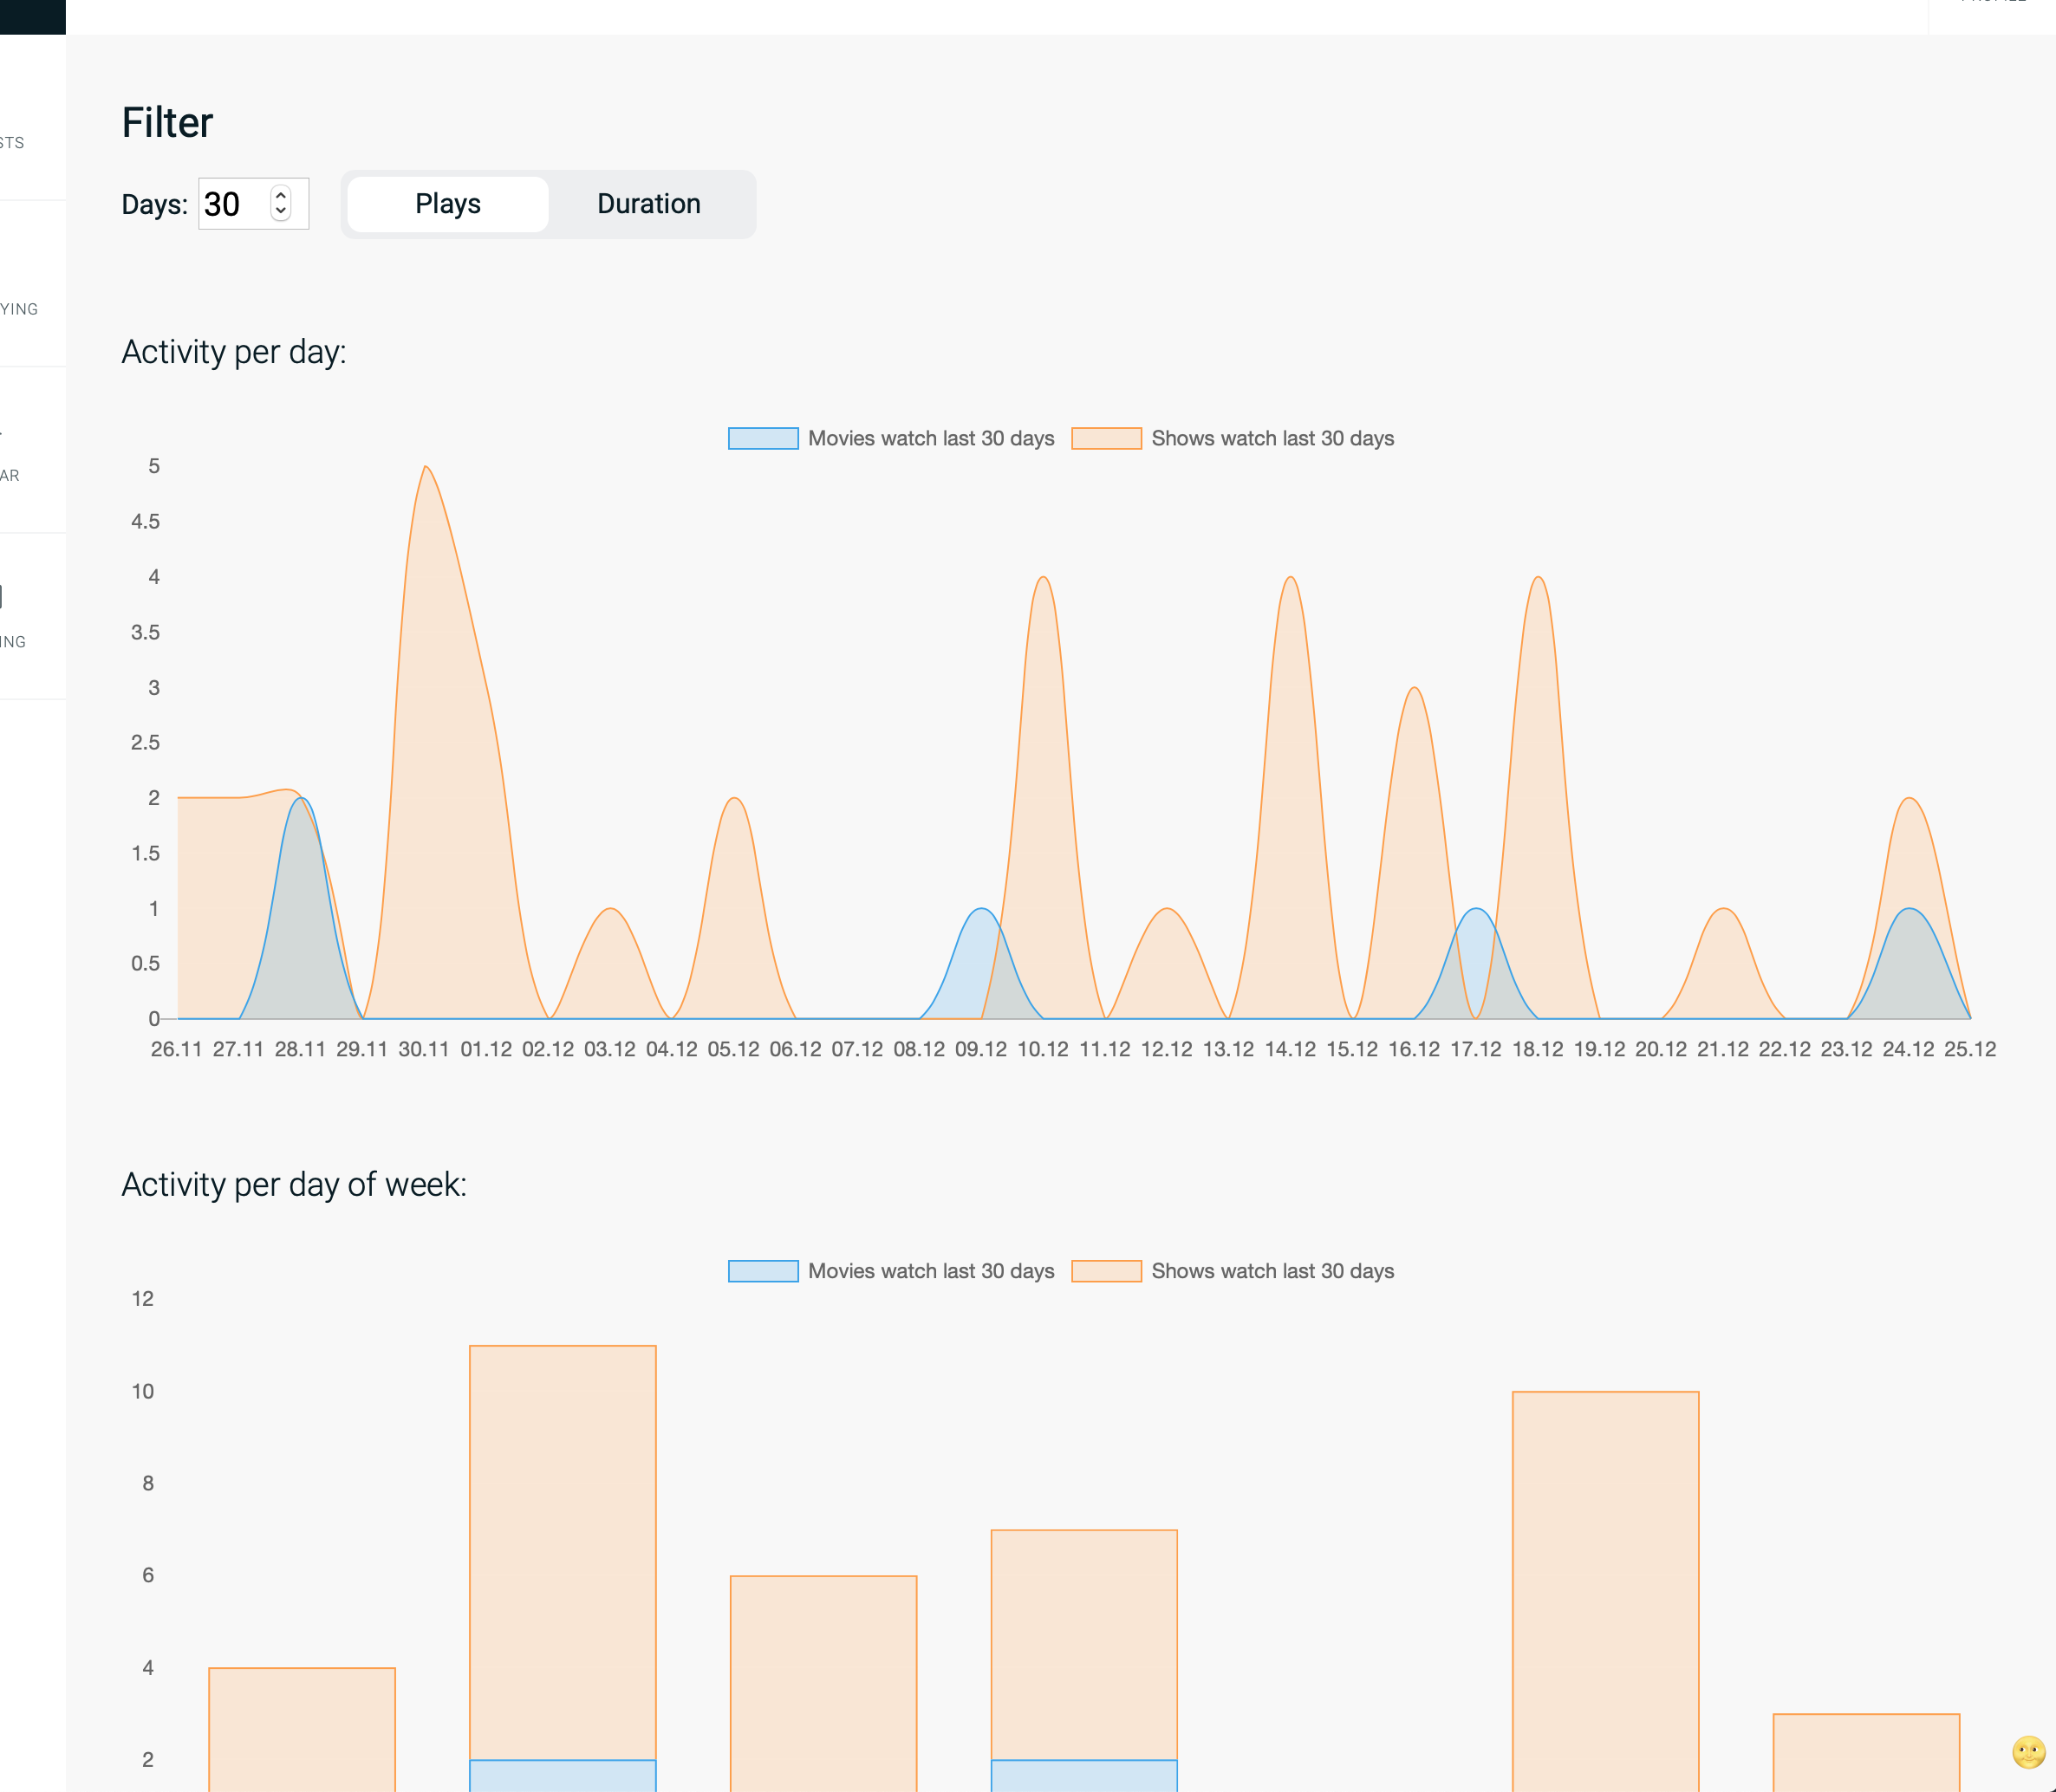Toggle Shows series in day-of-week chart legend
This screenshot has width=2056, height=1792.
pos(1272,1271)
